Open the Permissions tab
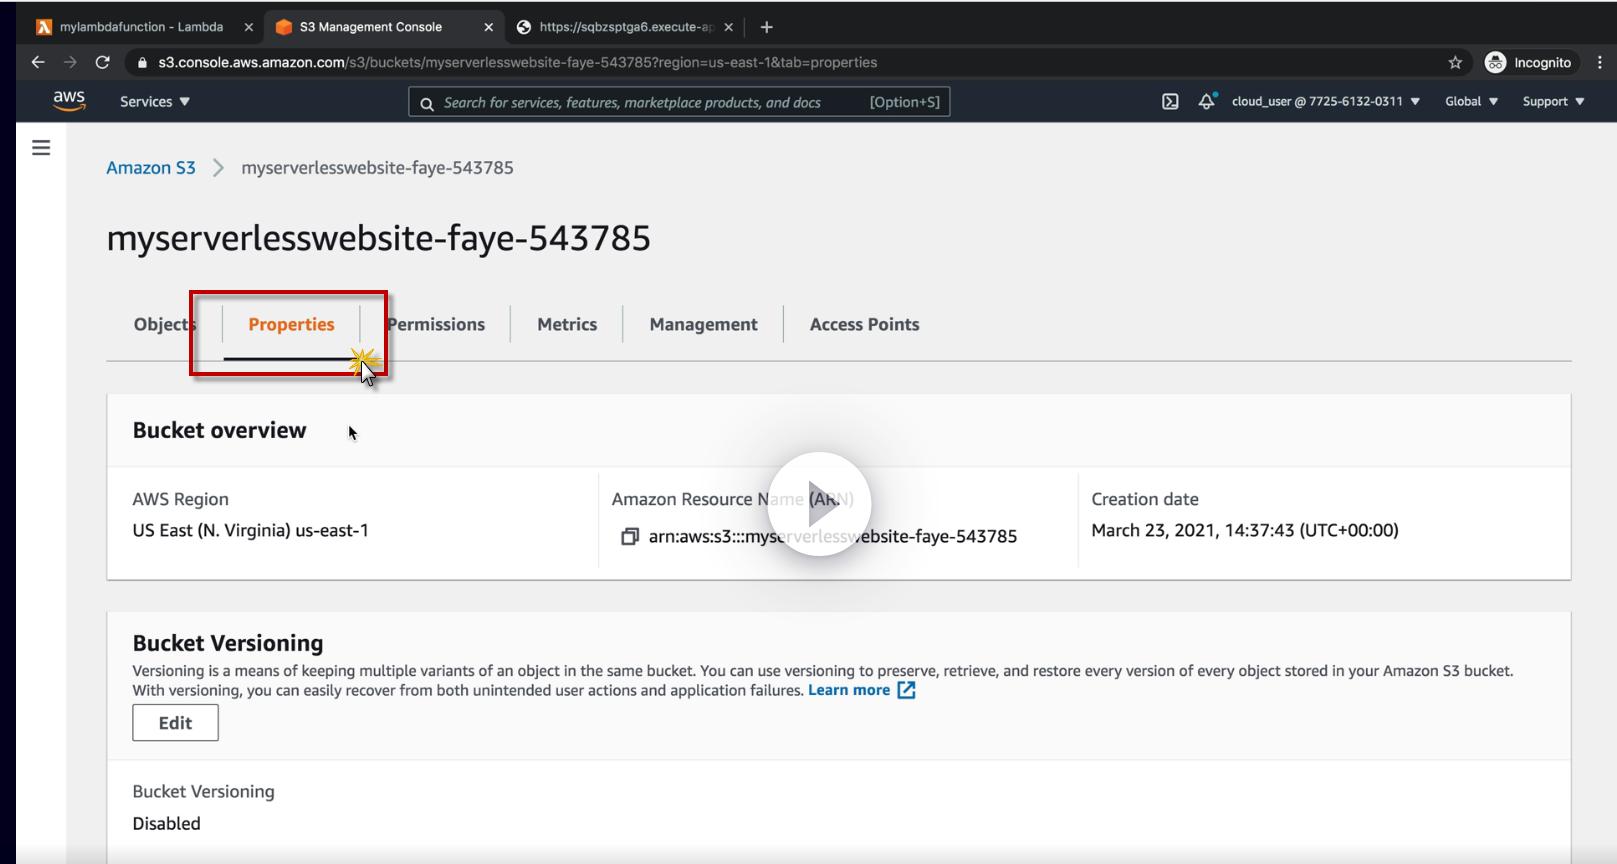Image resolution: width=1617 pixels, height=864 pixels. pyautogui.click(x=436, y=324)
